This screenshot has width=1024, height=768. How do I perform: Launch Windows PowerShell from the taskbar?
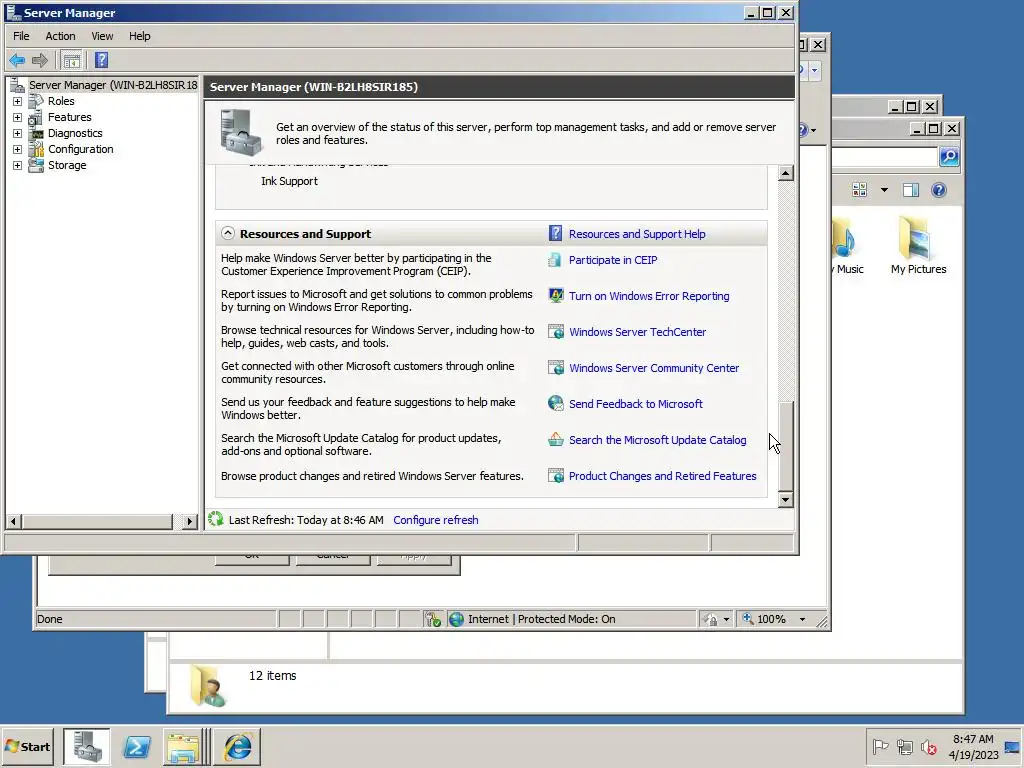click(x=136, y=747)
